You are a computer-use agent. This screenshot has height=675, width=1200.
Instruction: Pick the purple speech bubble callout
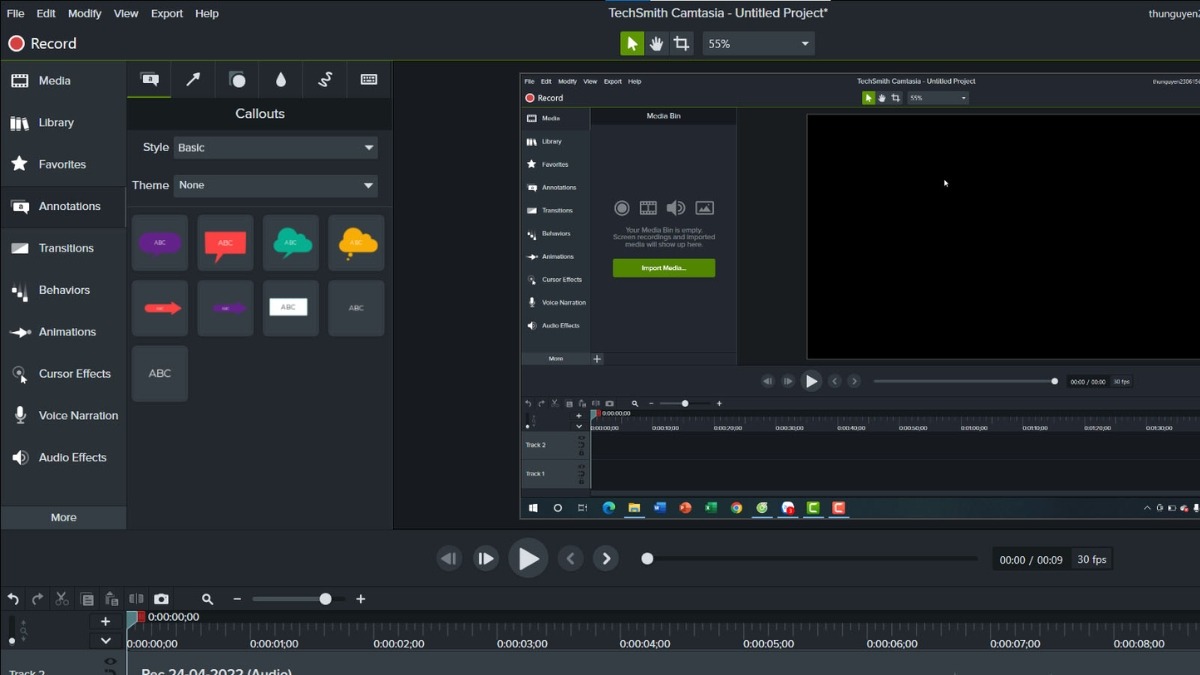[x=160, y=243]
